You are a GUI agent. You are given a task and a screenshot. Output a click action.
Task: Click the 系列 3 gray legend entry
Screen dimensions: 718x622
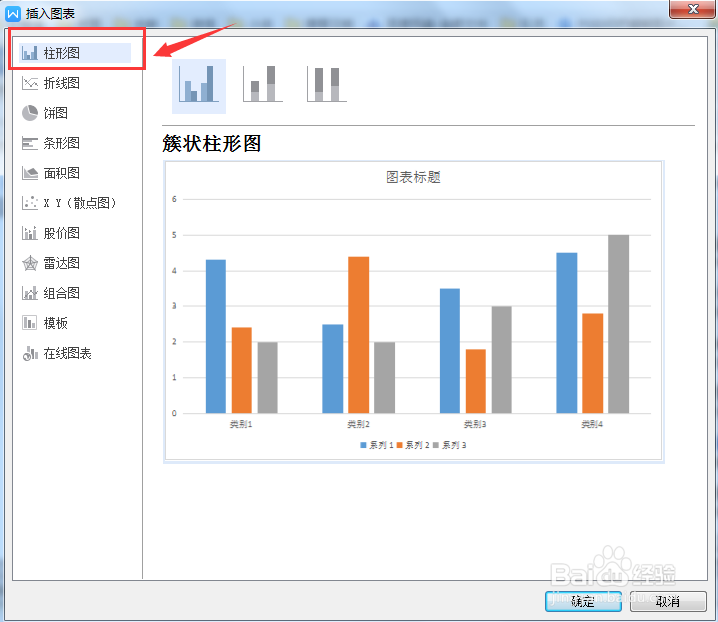tap(449, 445)
